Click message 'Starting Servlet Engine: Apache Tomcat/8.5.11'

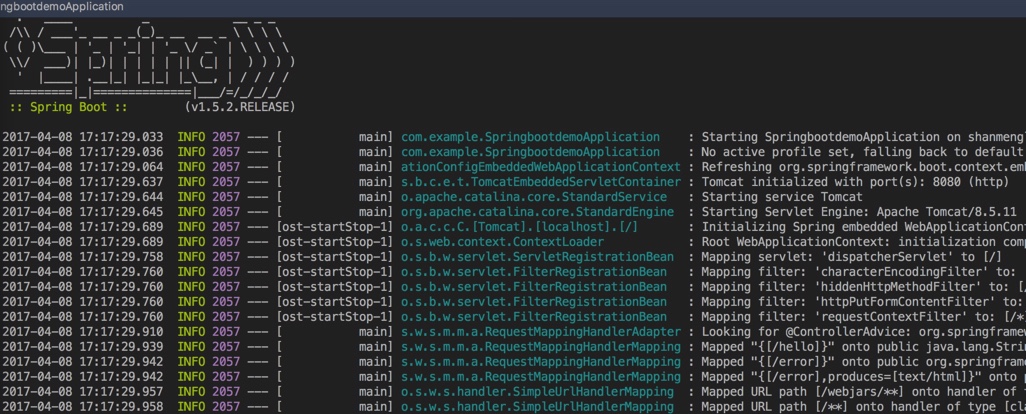coord(859,212)
